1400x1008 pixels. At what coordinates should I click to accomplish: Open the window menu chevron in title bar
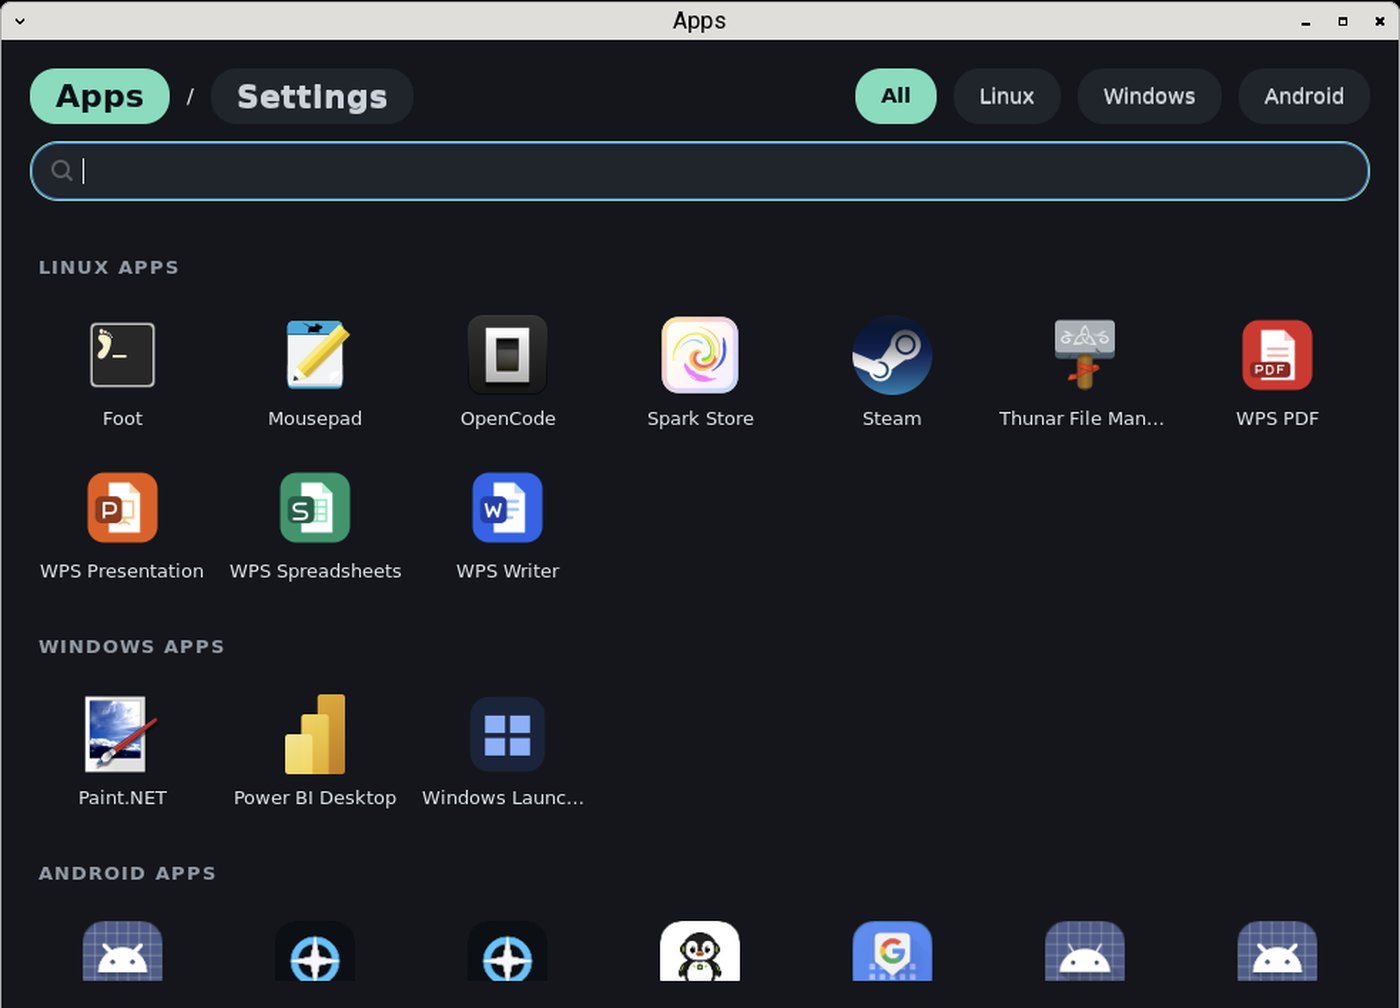pos(19,20)
